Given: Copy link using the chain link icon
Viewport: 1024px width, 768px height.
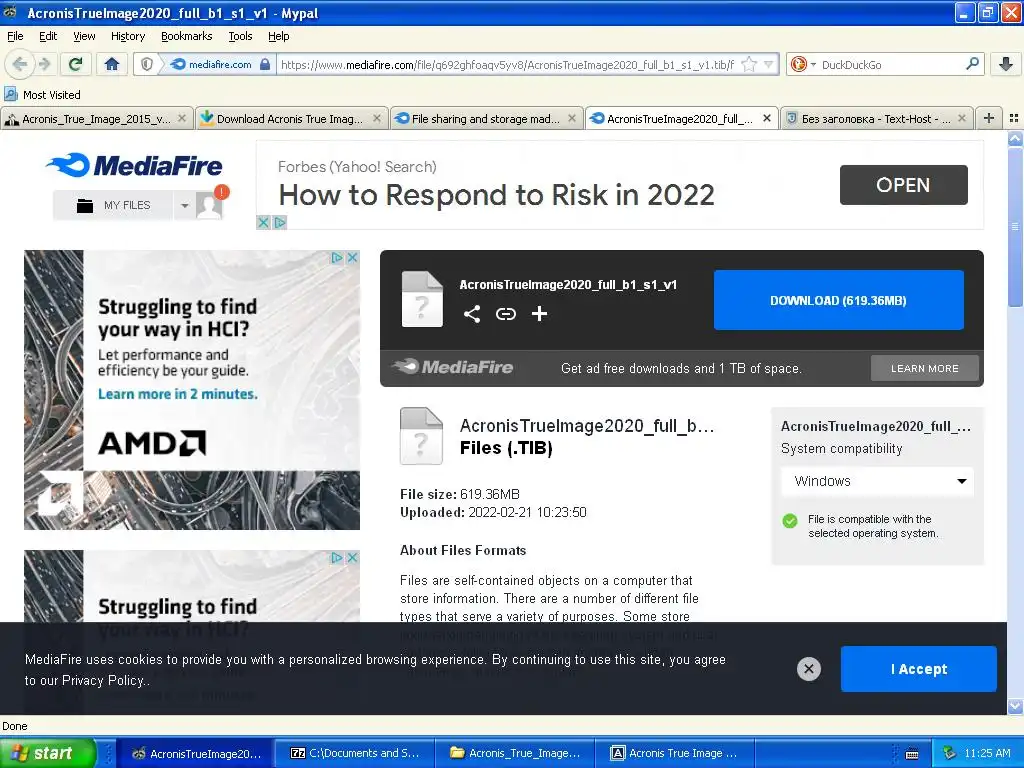Looking at the screenshot, I should (x=505, y=314).
